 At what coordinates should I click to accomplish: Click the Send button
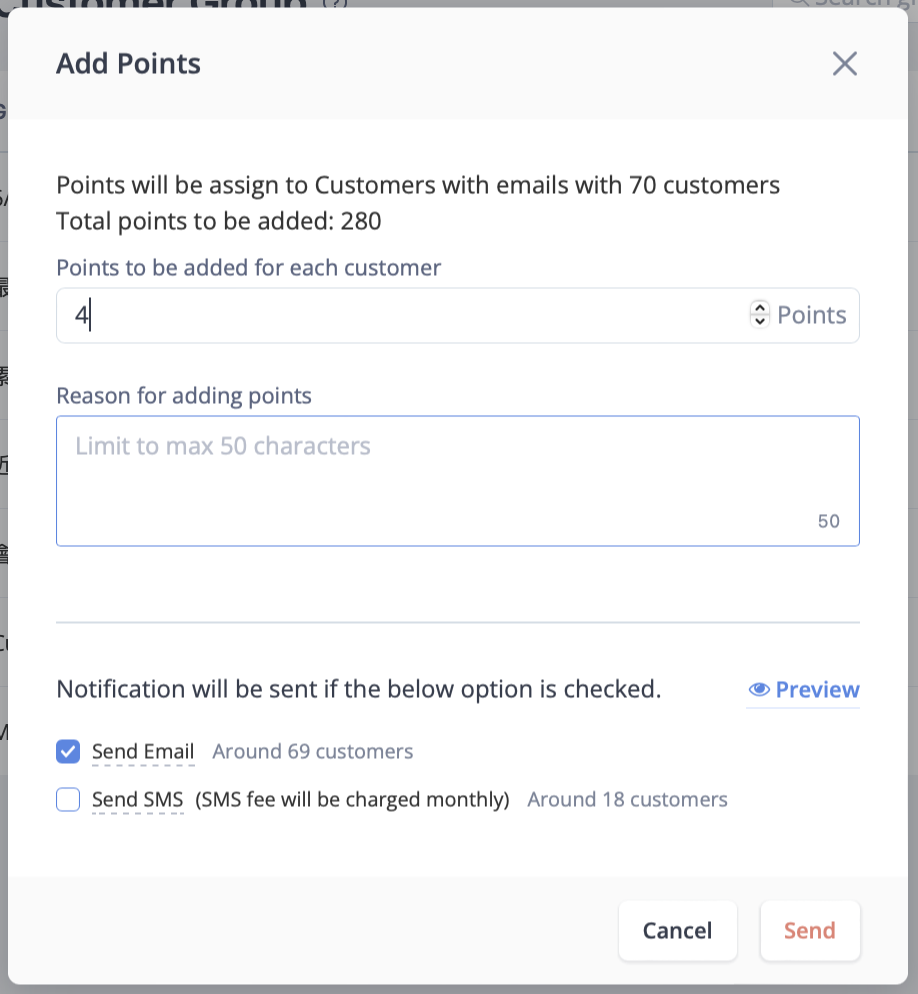pyautogui.click(x=810, y=931)
